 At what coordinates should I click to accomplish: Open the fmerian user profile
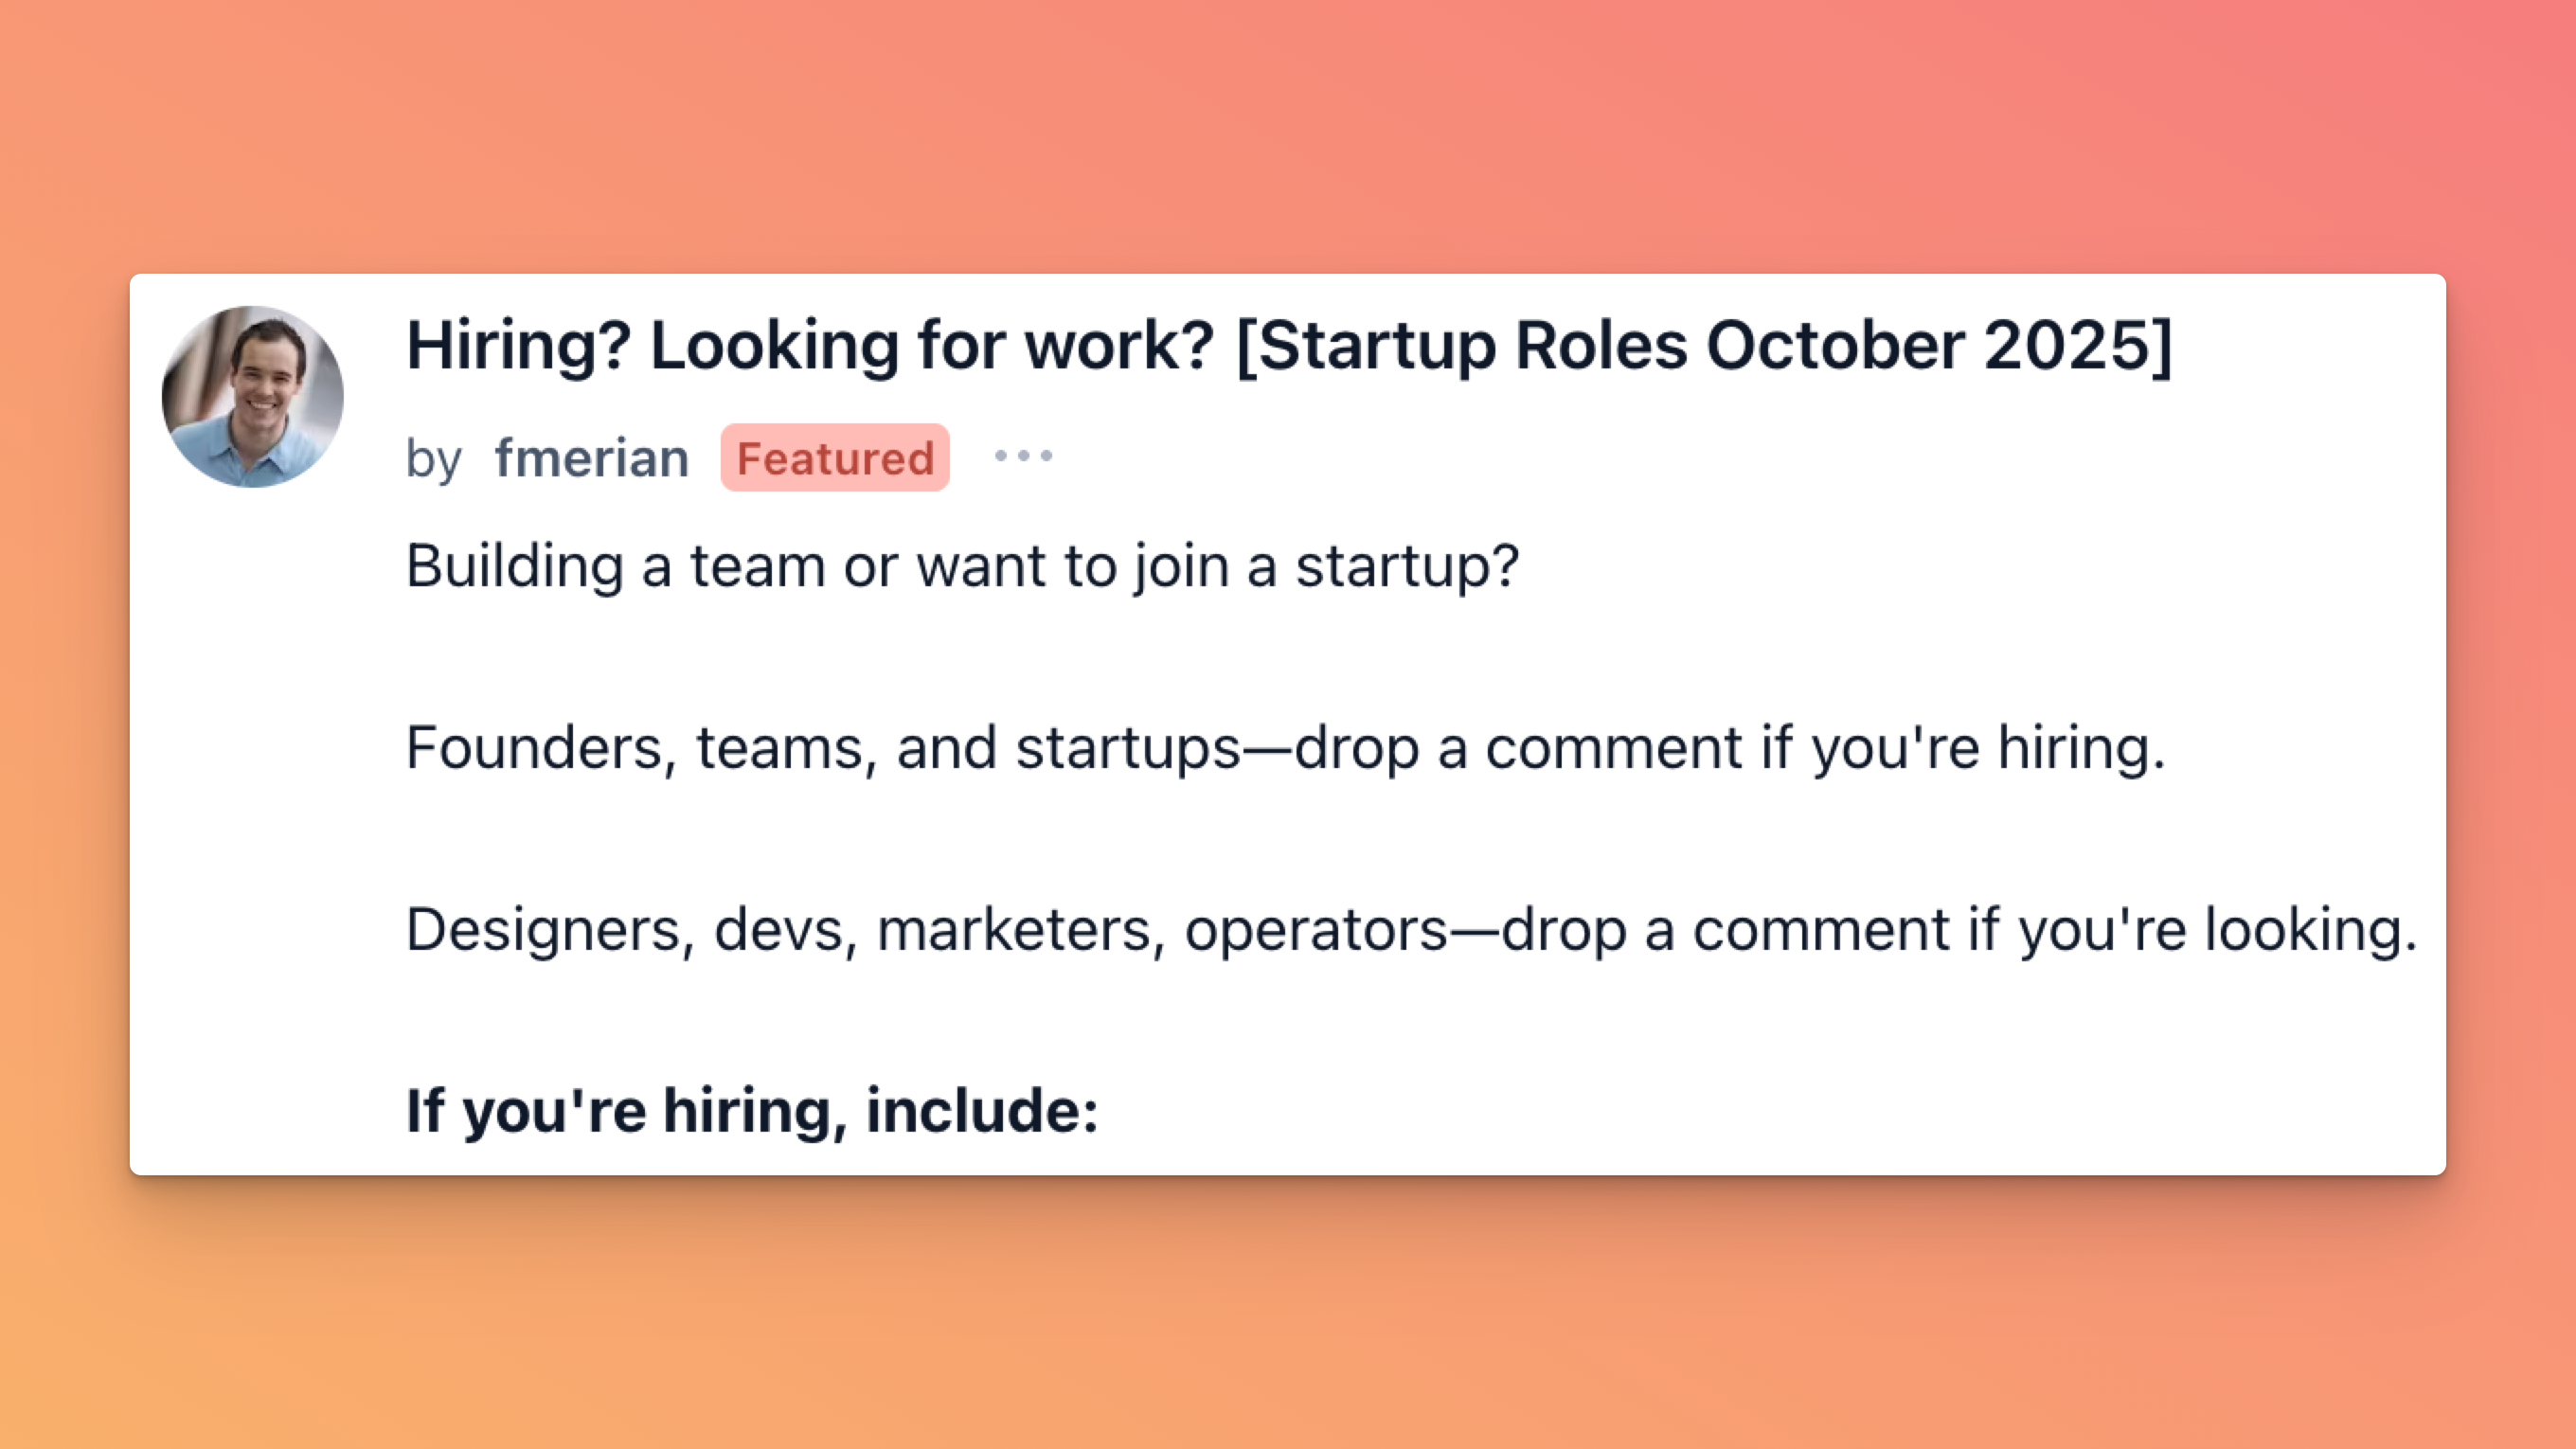591,458
